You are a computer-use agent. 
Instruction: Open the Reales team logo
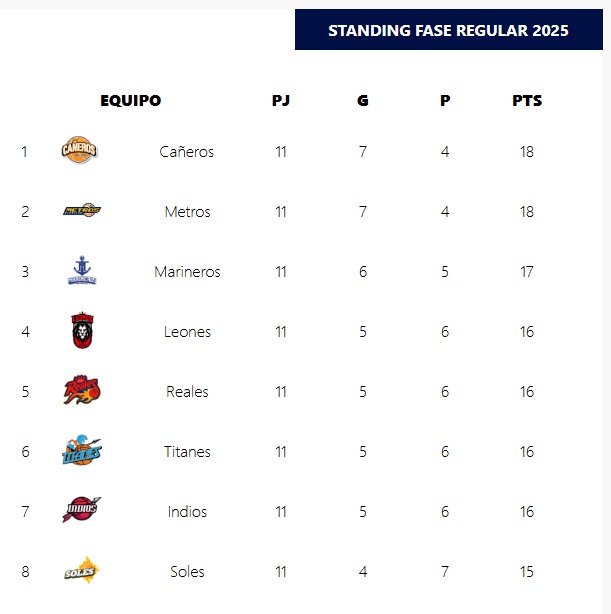click(x=81, y=391)
